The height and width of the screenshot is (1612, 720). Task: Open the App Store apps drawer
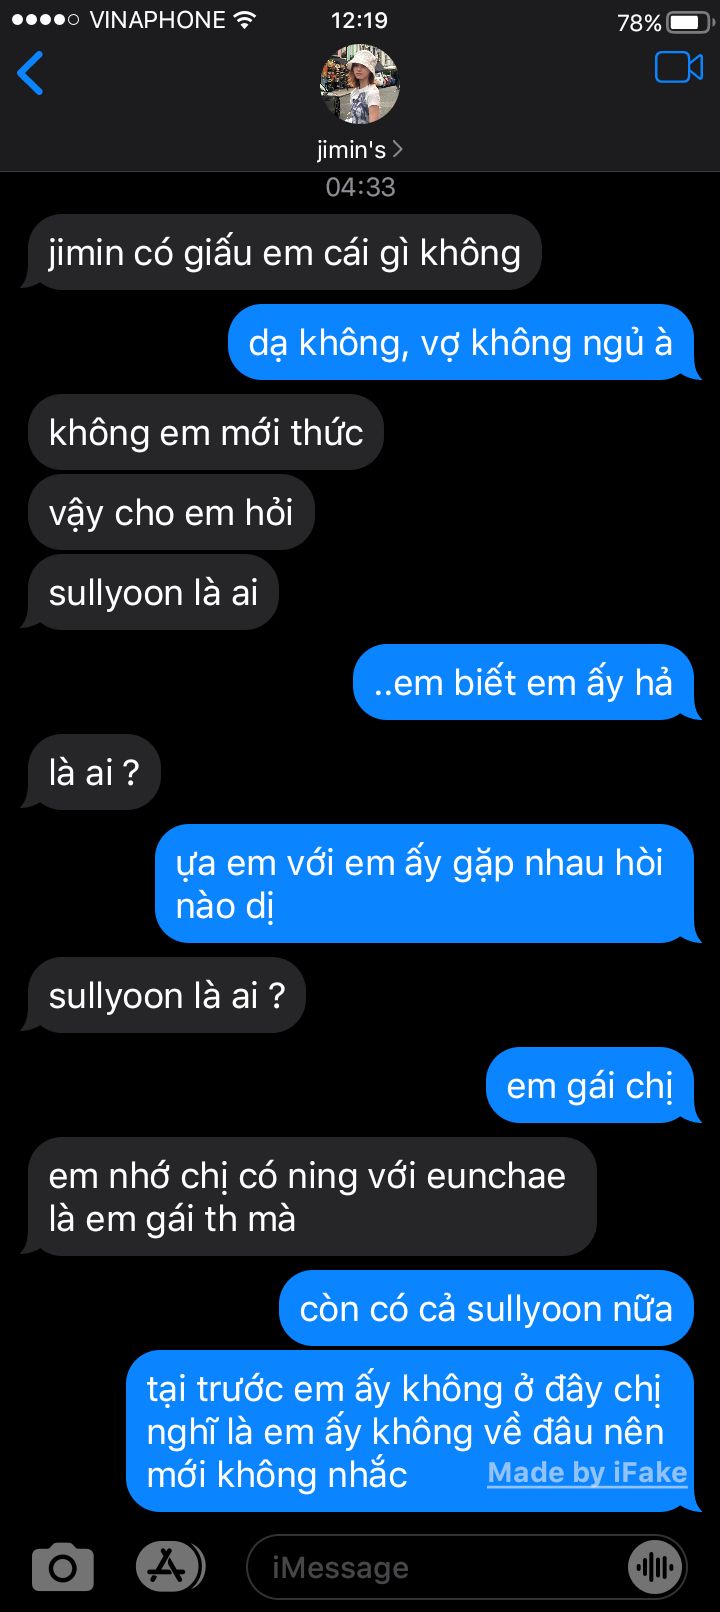pos(168,1567)
